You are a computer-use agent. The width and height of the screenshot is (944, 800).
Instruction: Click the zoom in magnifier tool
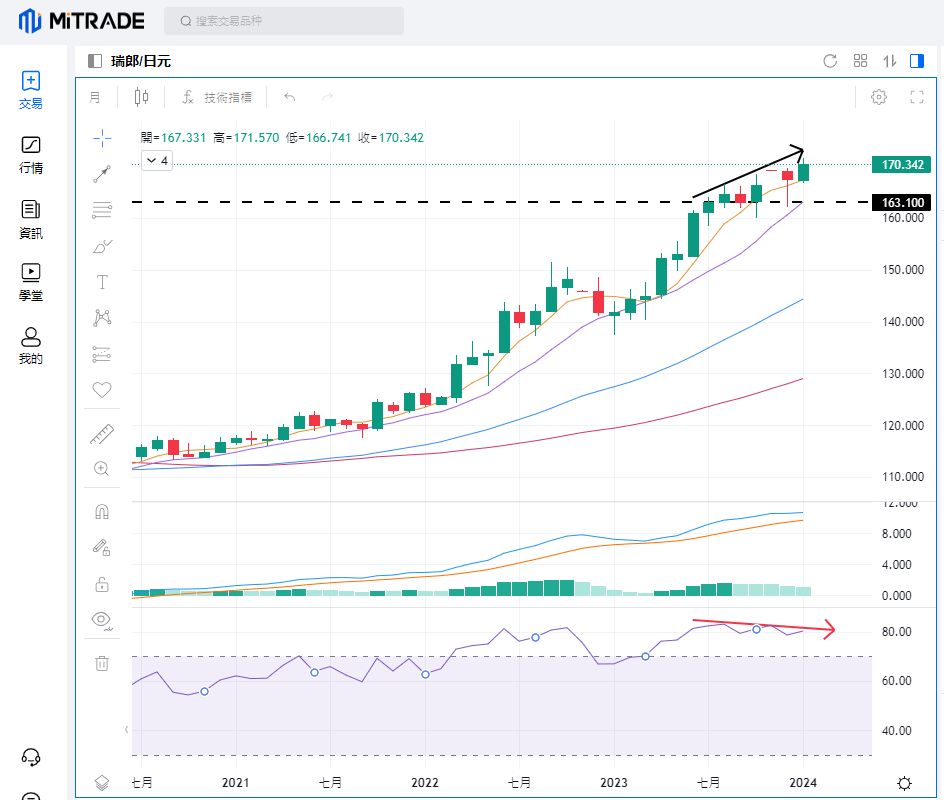(x=102, y=468)
